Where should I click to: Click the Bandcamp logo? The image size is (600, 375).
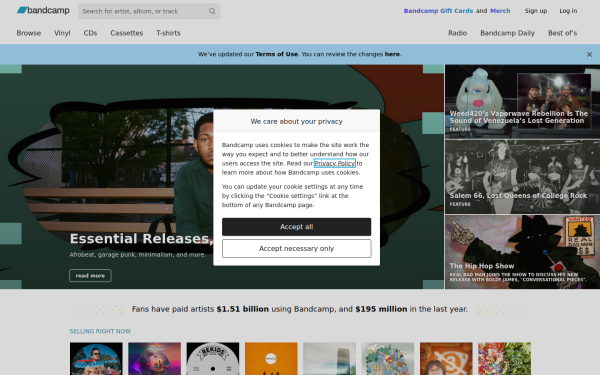coord(43,10)
